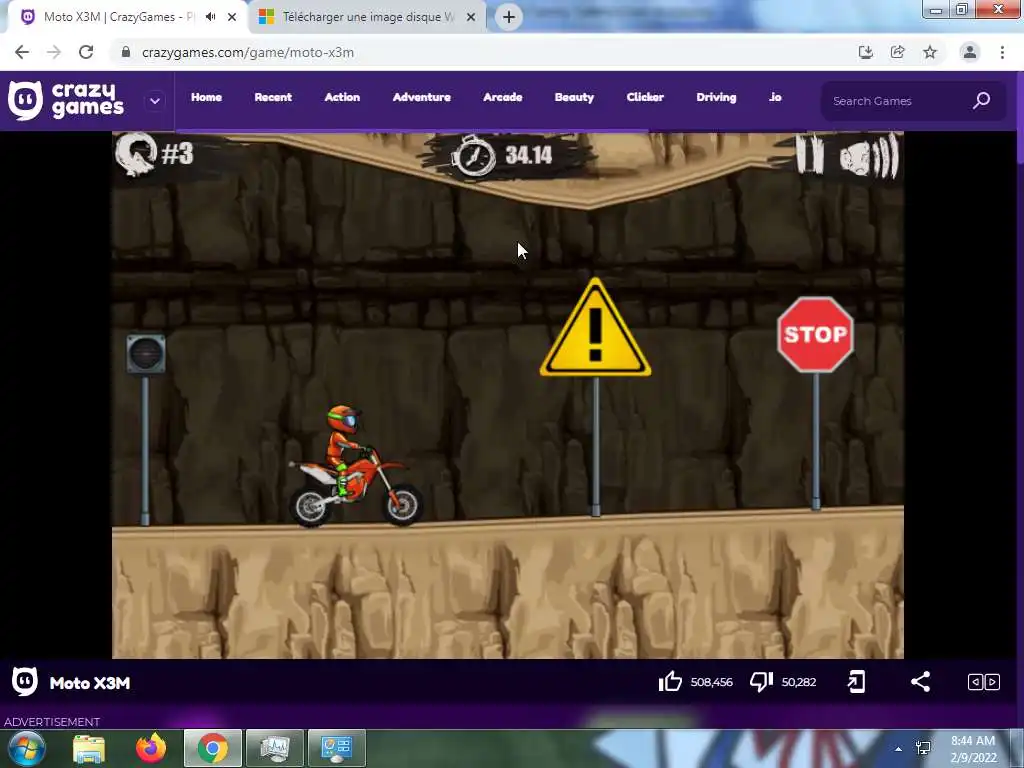Close the Télécharger une image disque tab

(x=471, y=17)
